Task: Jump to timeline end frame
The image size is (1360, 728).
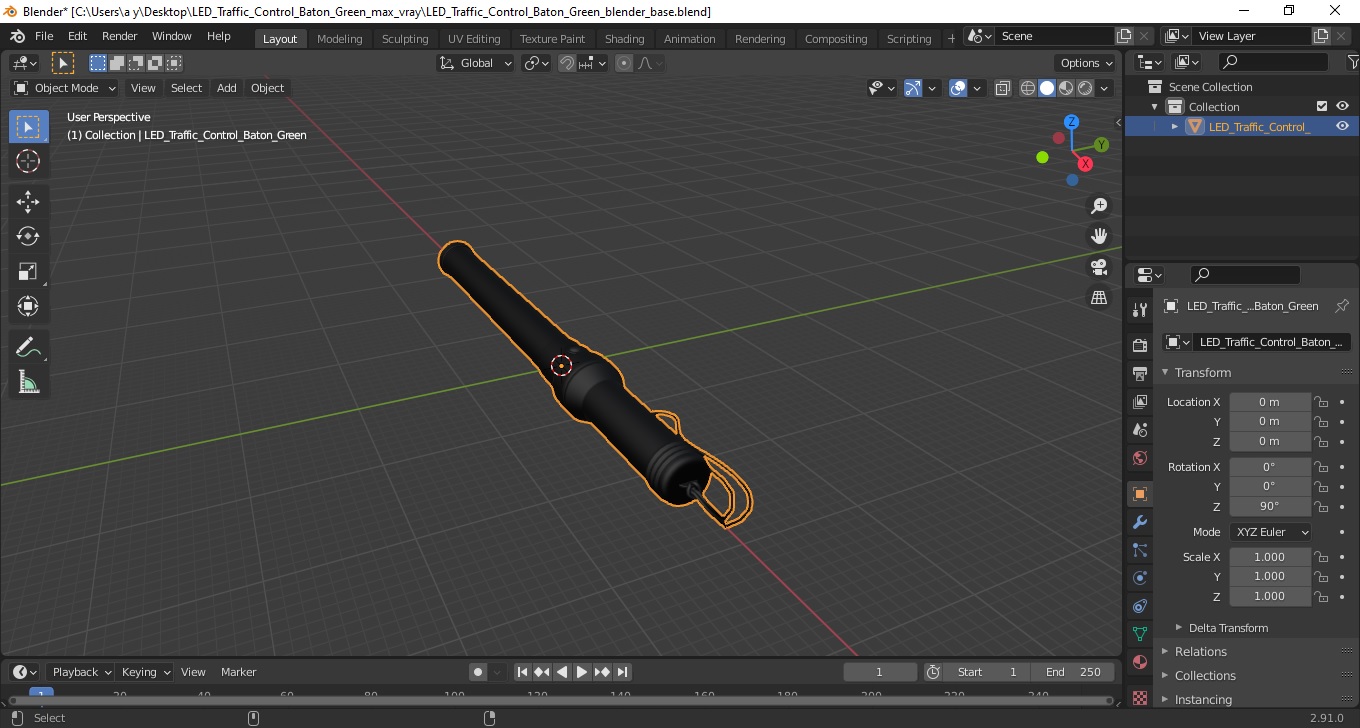Action: 622,672
